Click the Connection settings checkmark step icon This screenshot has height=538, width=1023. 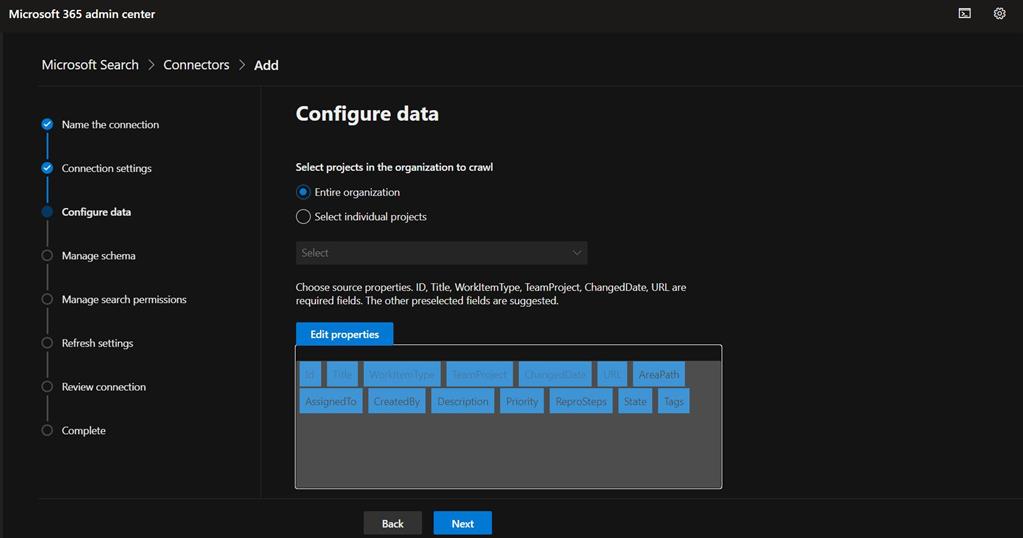tap(47, 168)
